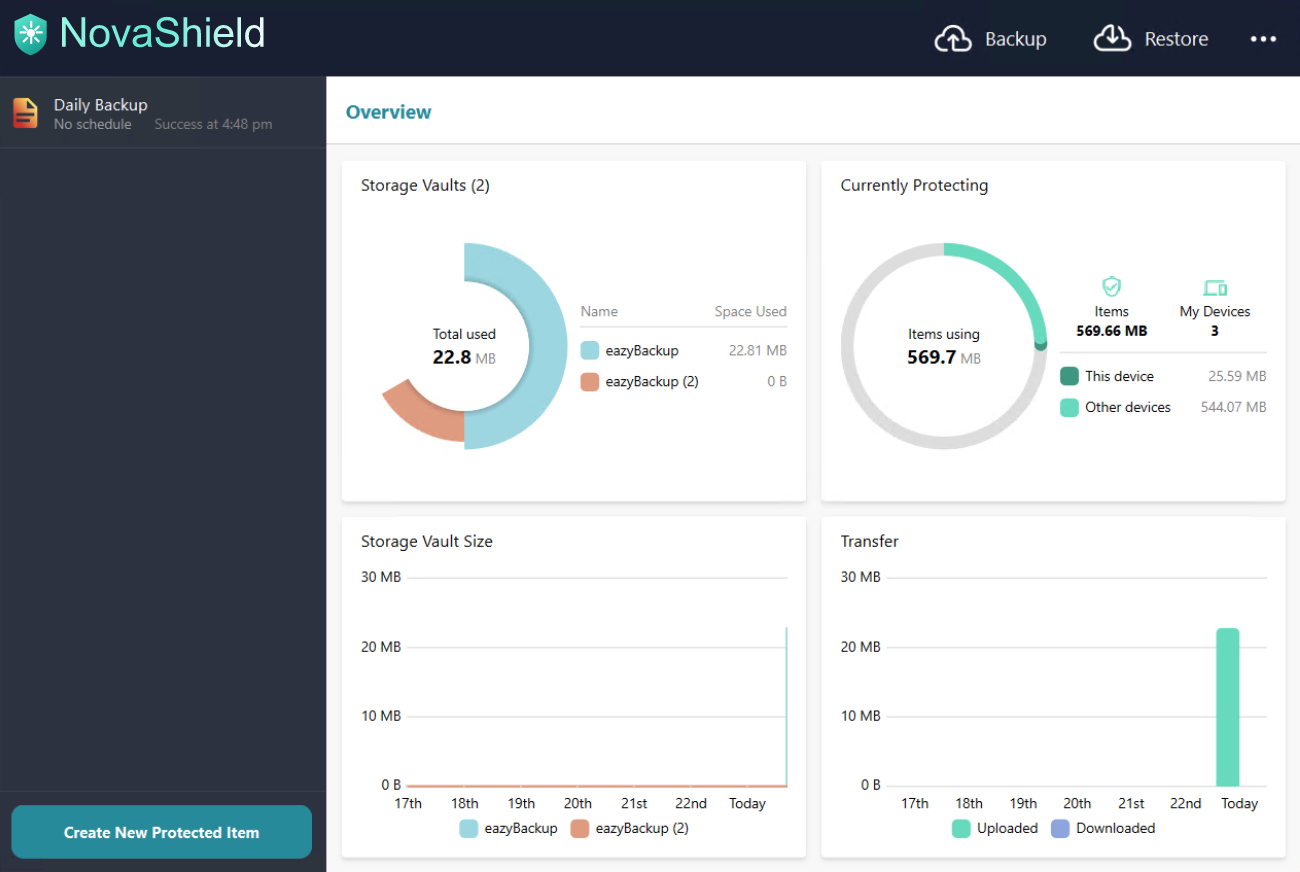Open the Overview heading tab
1300x872 pixels.
pos(388,112)
